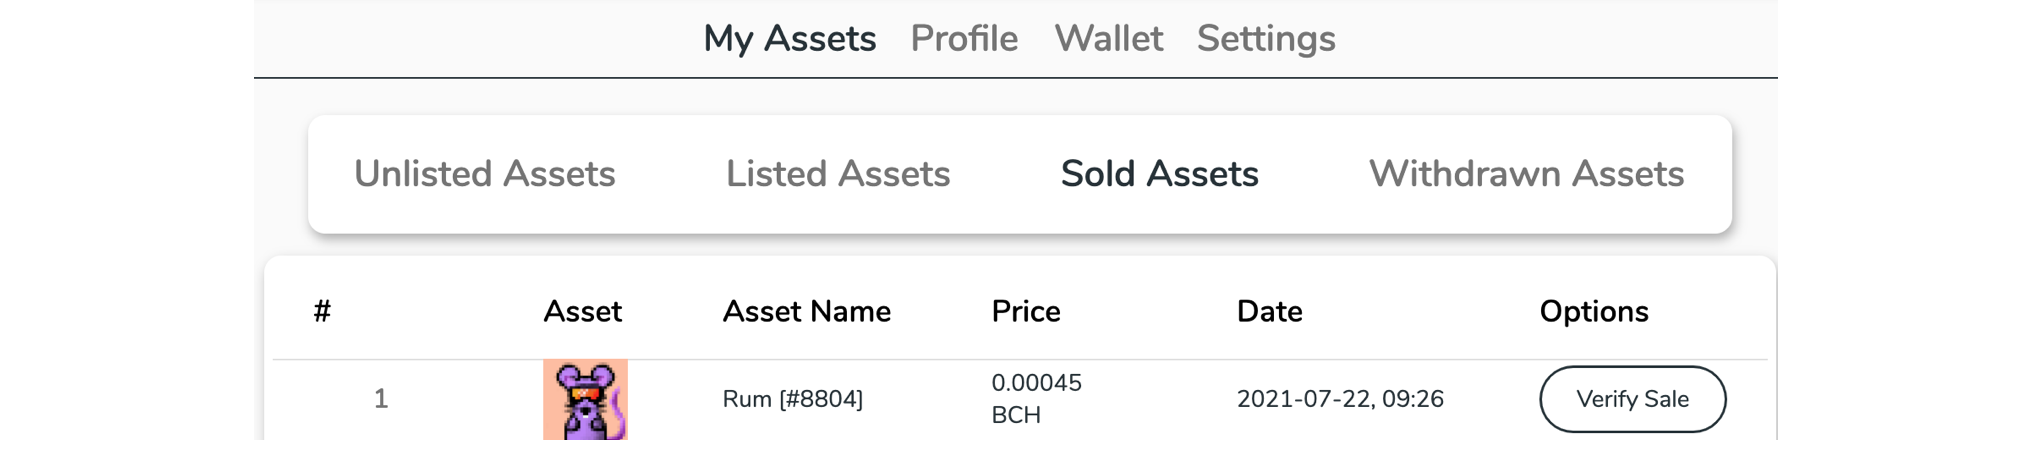This screenshot has width=2036, height=450.
Task: Switch to the Wallet tab
Action: 1108,39
